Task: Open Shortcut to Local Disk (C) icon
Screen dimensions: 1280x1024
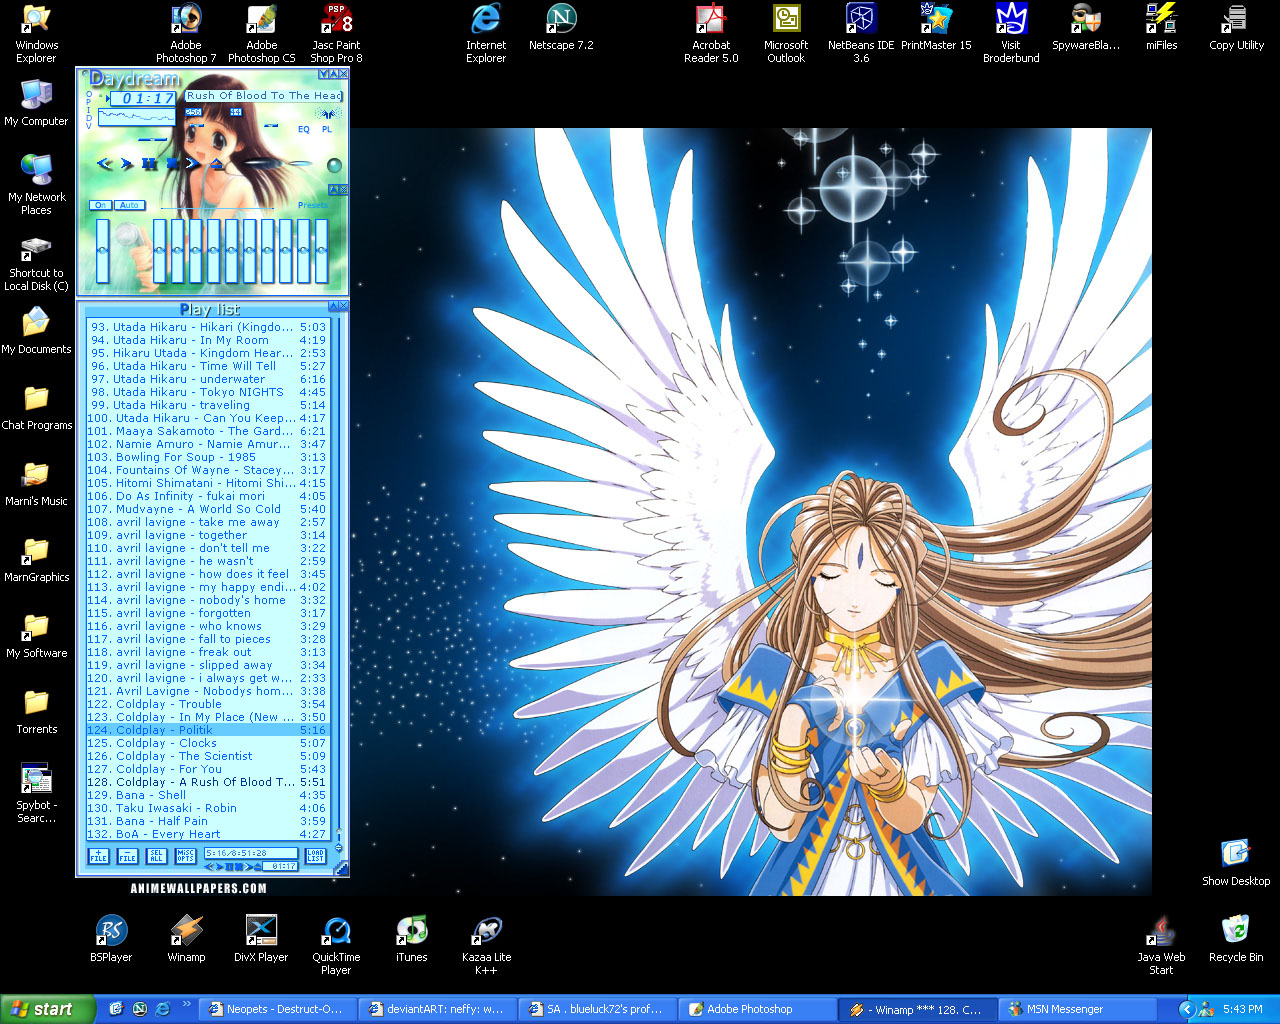Action: pos(36,261)
